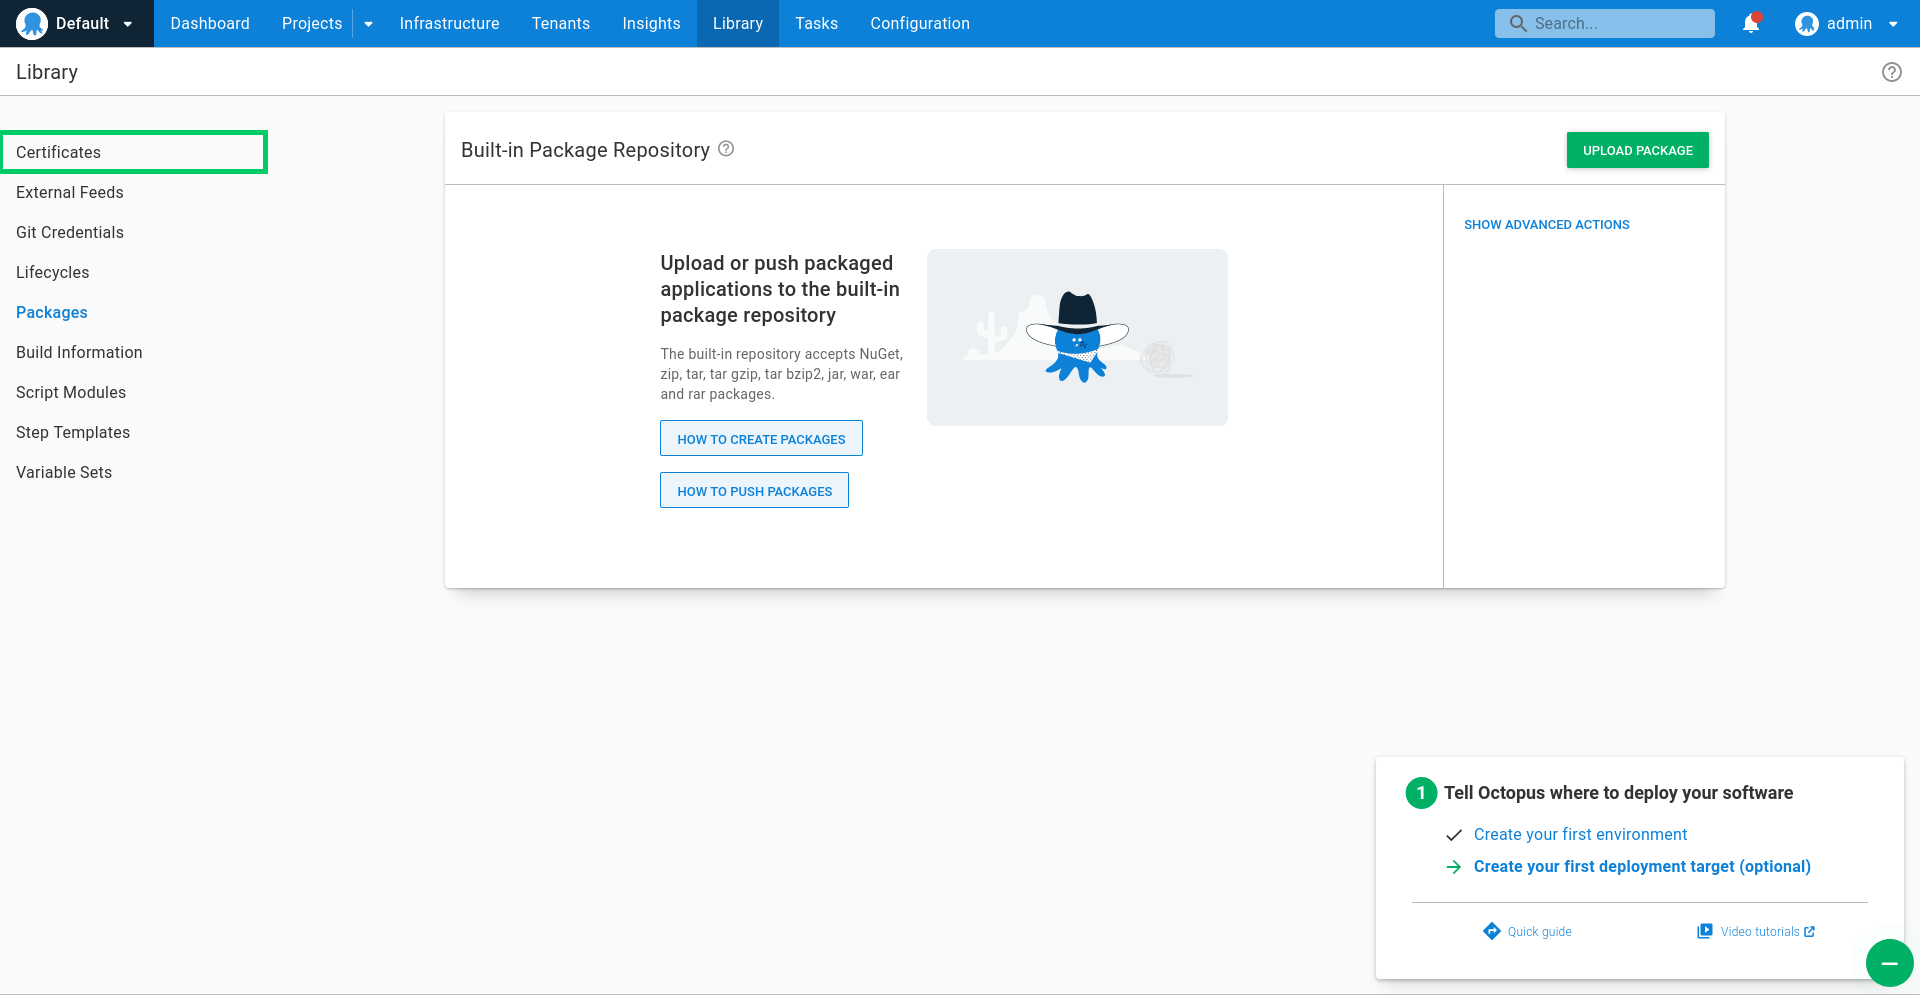Click help icon beside Built-in Package Repository
1920x995 pixels.
(x=726, y=149)
